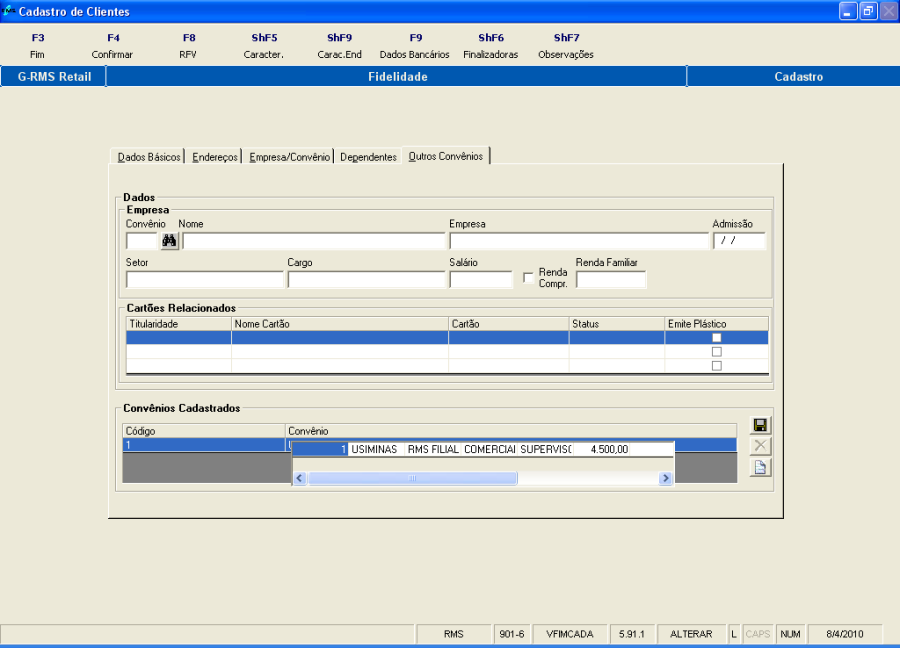Click the 8/4/2010 date in status bar
The width and height of the screenshot is (900, 648).
(844, 634)
